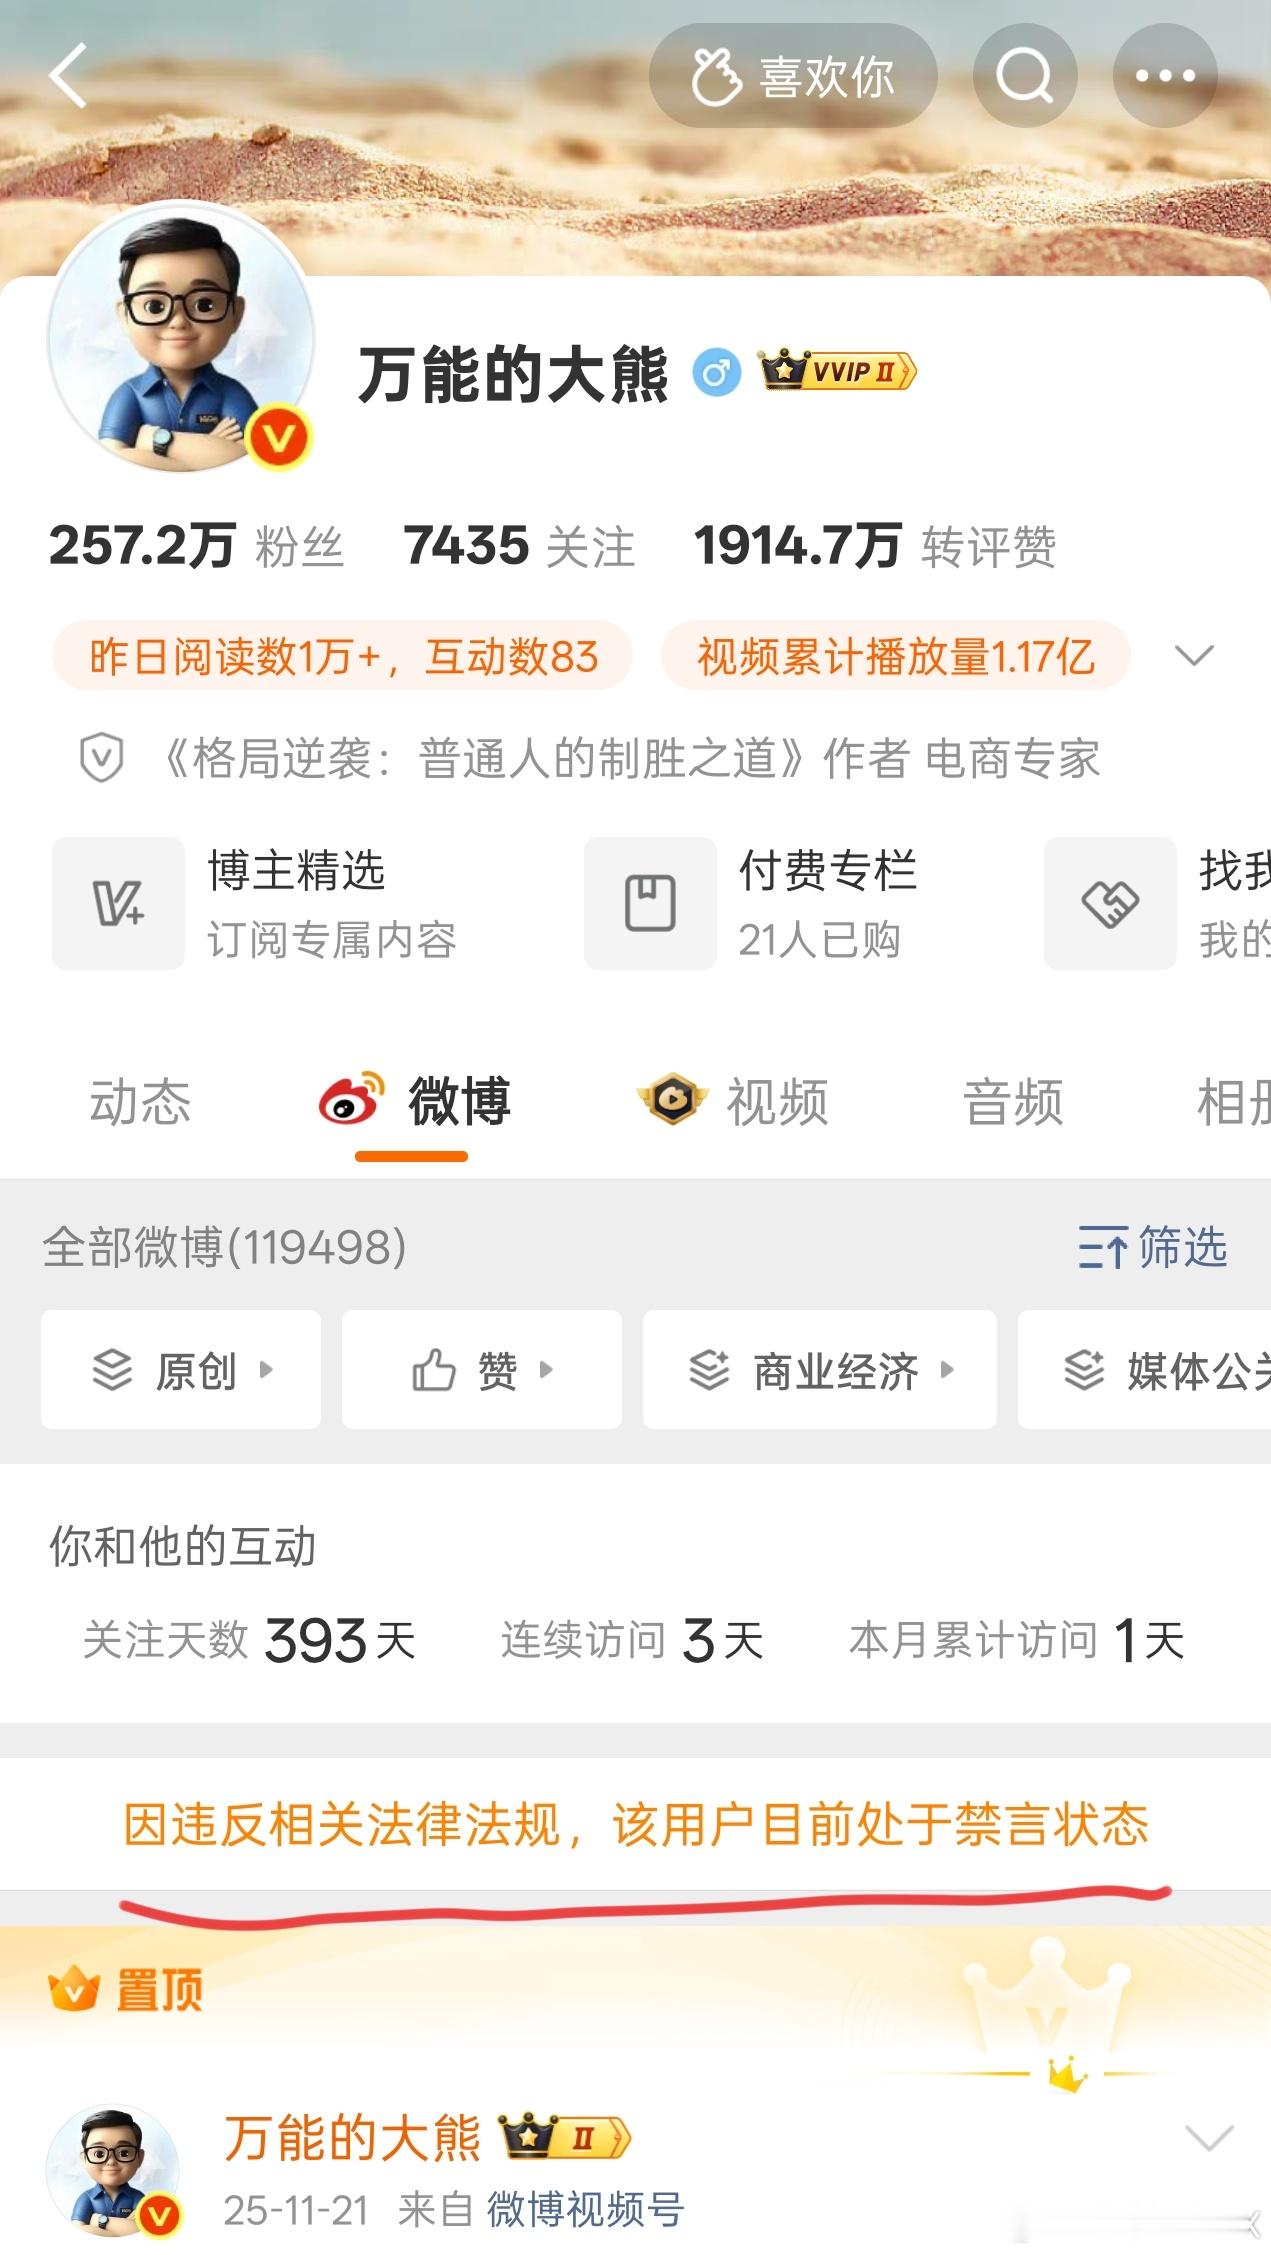Open the three-dots more options menu
Screen dimensions: 1271x2255
point(1165,75)
